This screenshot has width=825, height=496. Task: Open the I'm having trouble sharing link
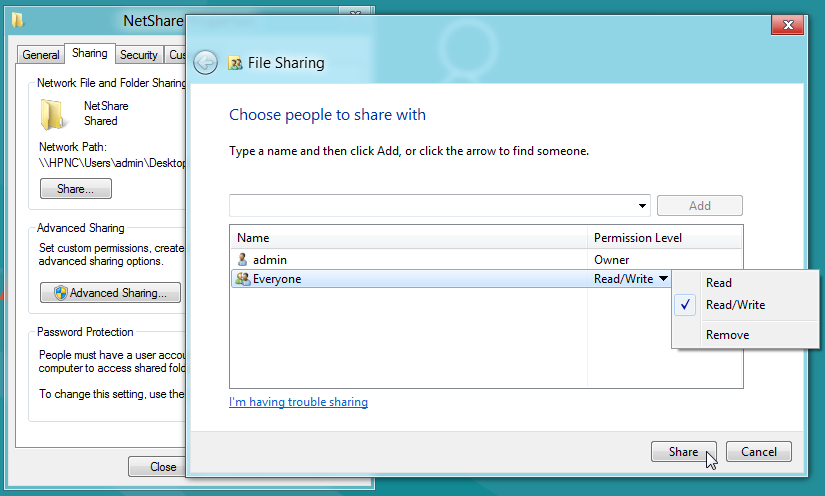pyautogui.click(x=298, y=402)
